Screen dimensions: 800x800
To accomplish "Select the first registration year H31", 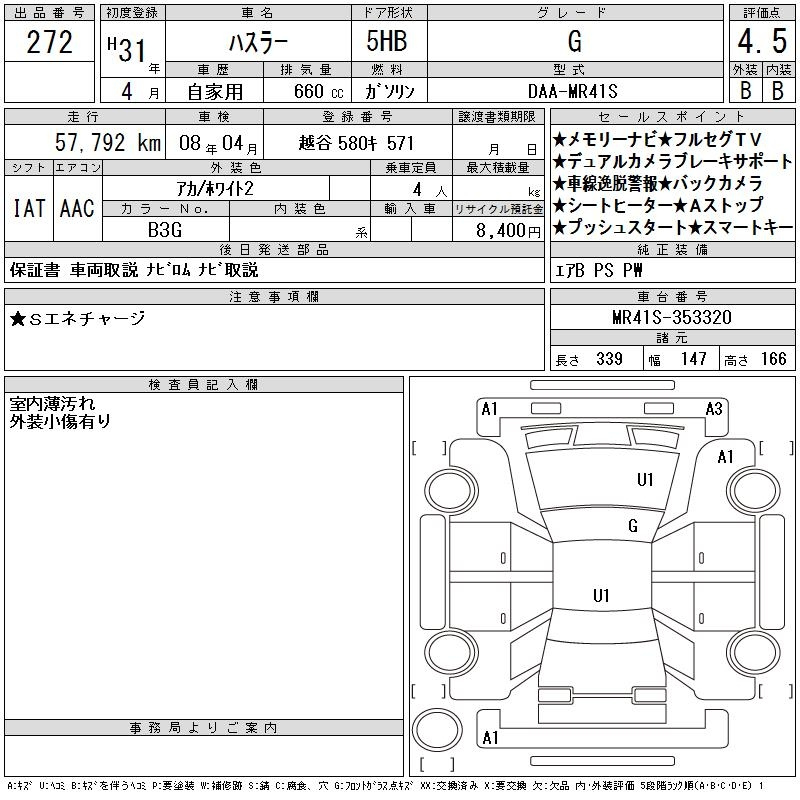I will coord(127,50).
